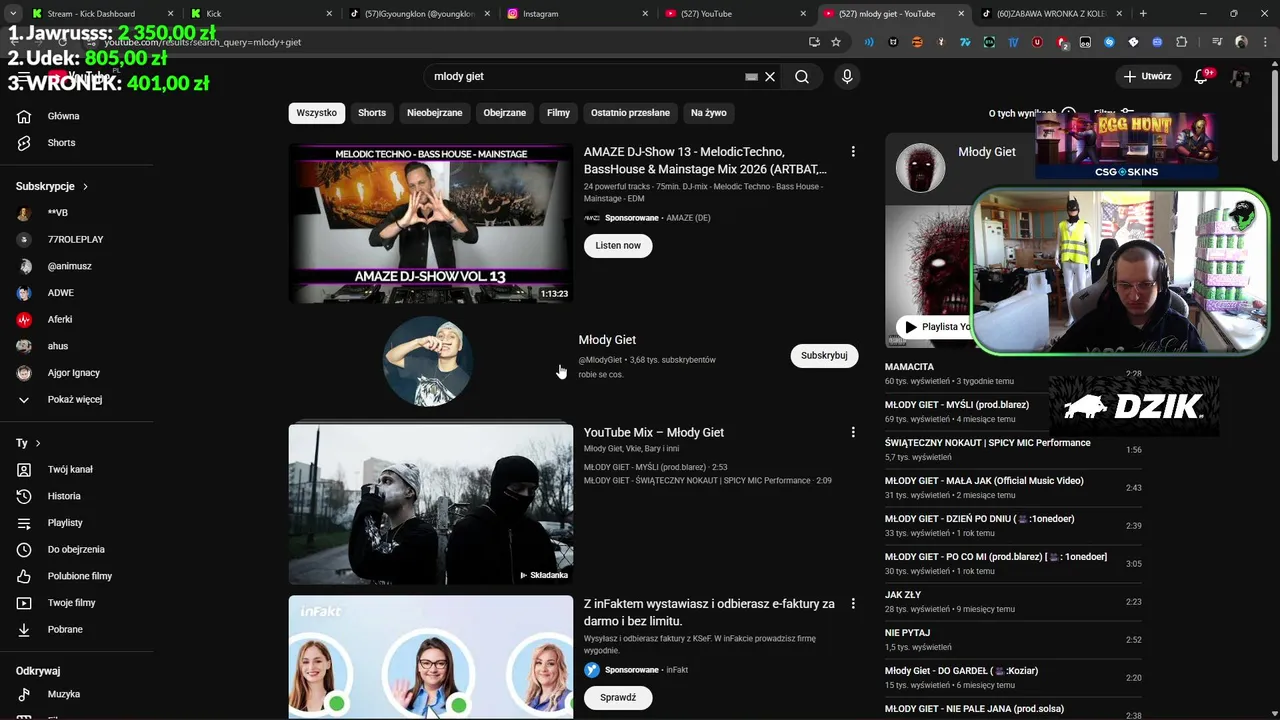1280x720 pixels.
Task: Start voice search with microphone icon
Action: pyautogui.click(x=847, y=76)
